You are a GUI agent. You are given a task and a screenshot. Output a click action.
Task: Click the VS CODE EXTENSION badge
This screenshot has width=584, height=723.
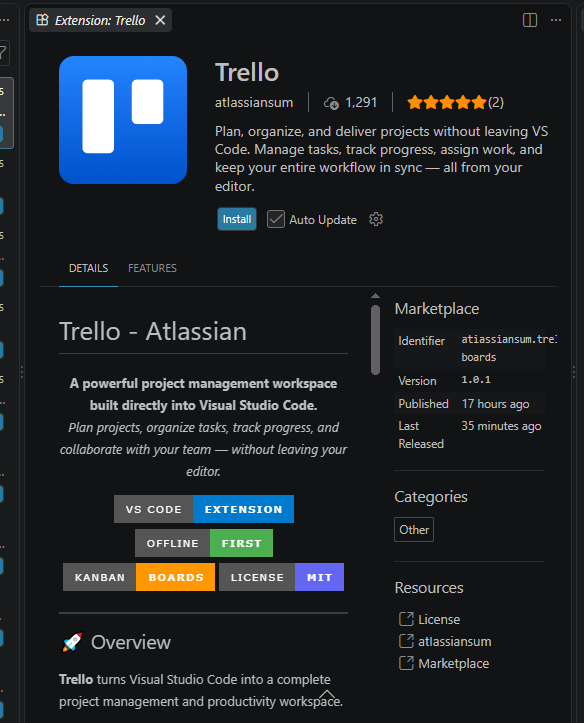coord(204,509)
